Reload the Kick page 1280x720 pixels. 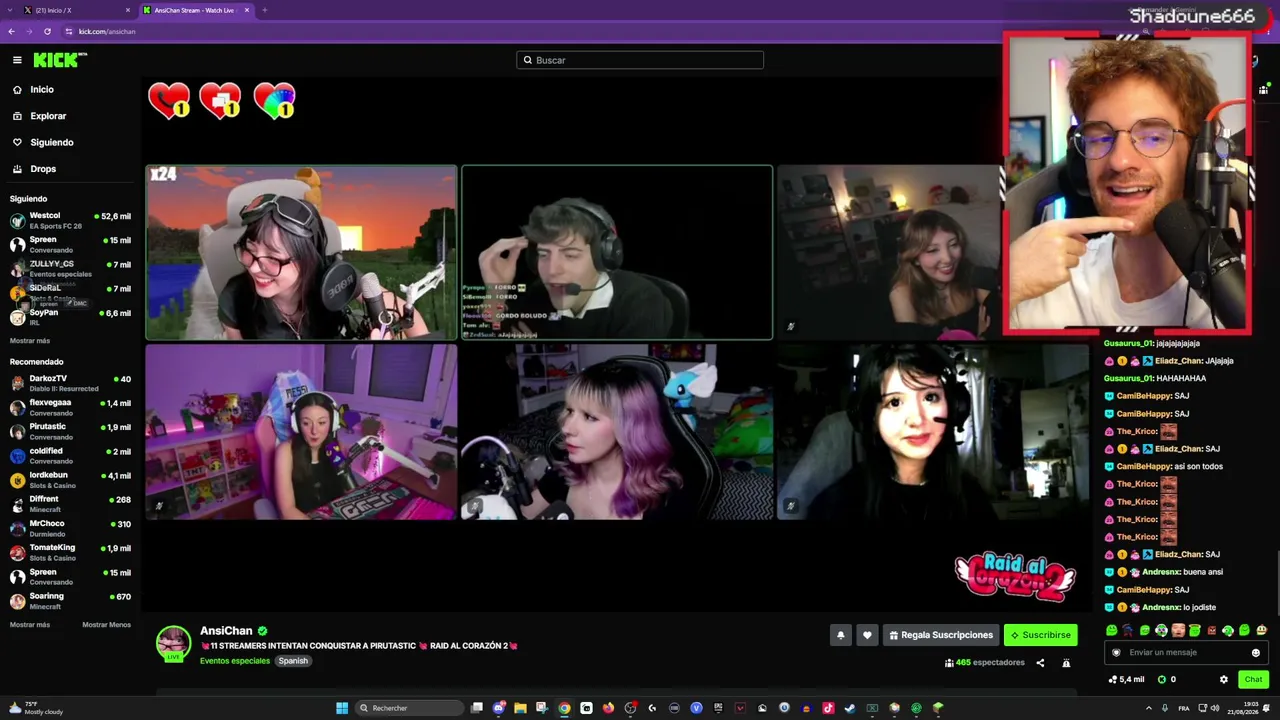pyautogui.click(x=47, y=31)
